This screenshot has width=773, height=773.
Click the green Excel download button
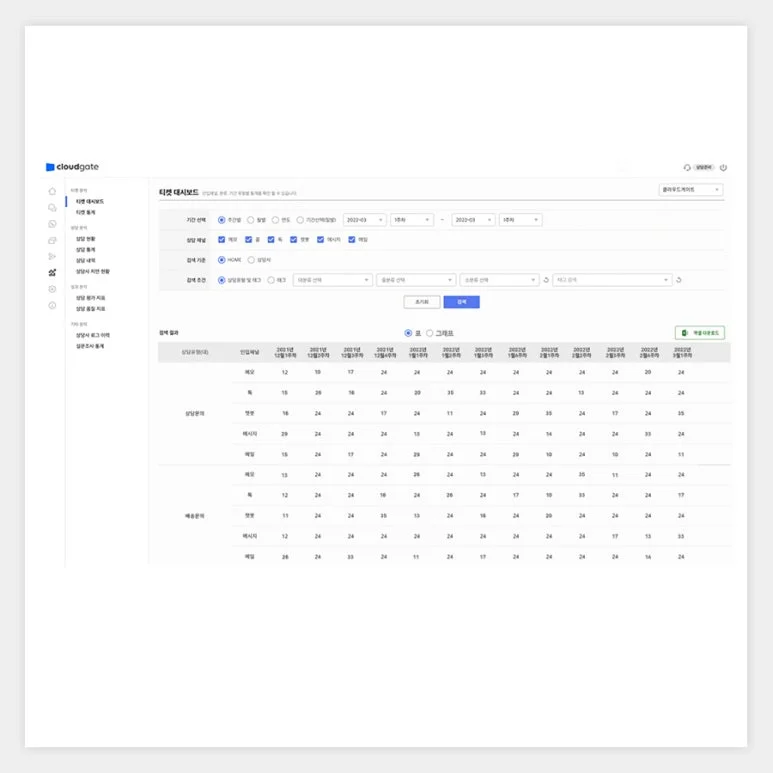click(700, 333)
